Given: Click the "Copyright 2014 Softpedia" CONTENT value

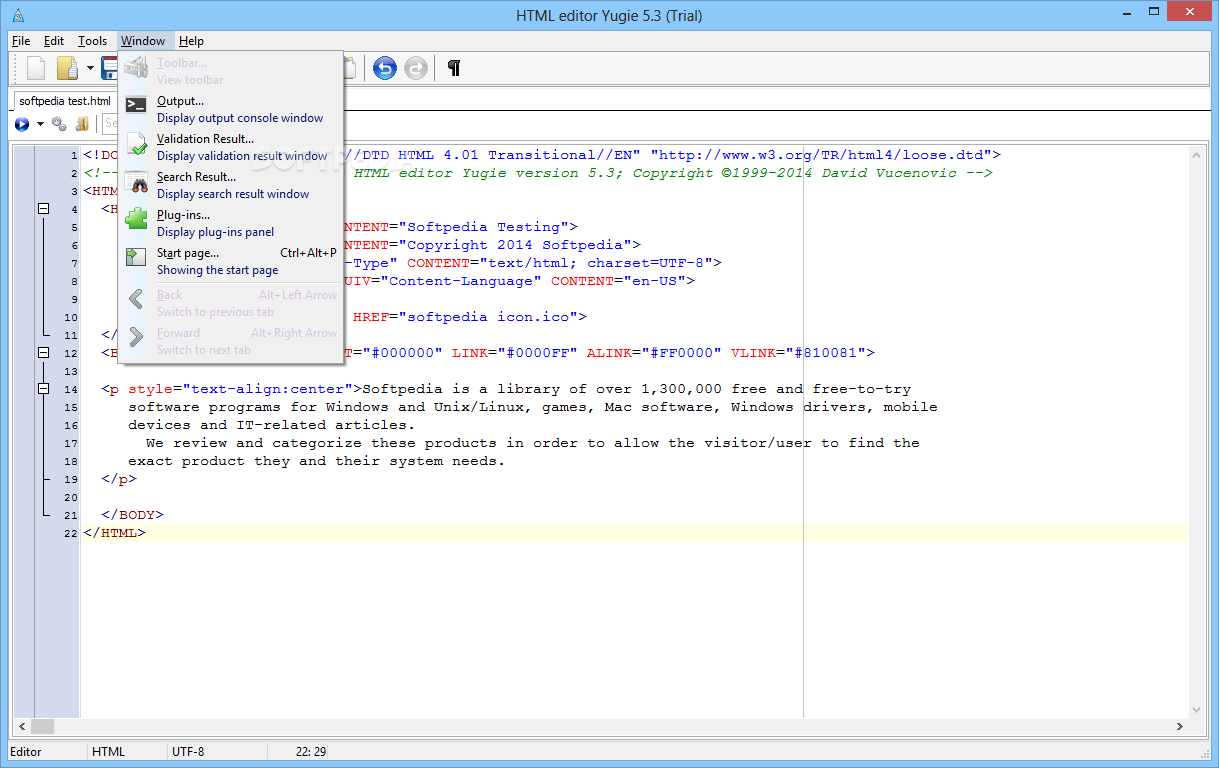Looking at the screenshot, I should tap(516, 245).
